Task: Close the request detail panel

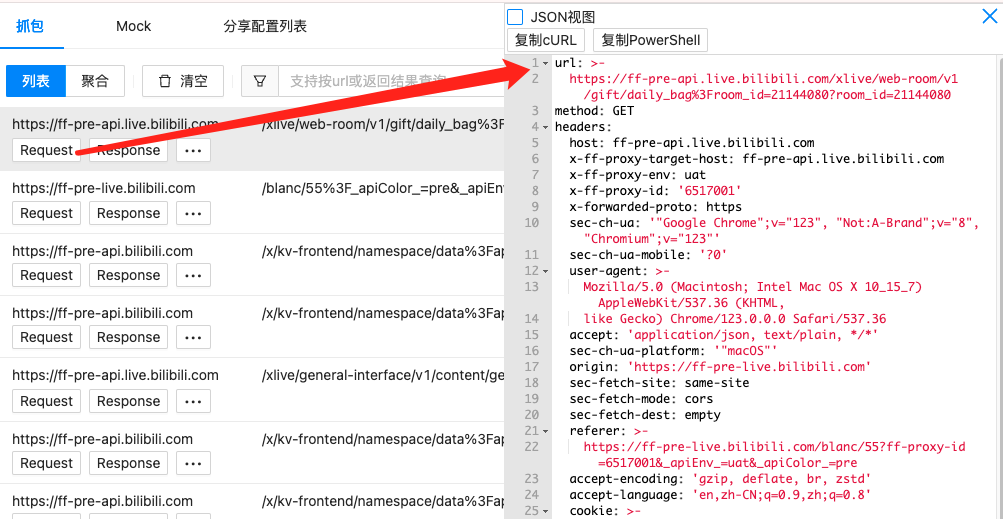Action: tap(989, 16)
